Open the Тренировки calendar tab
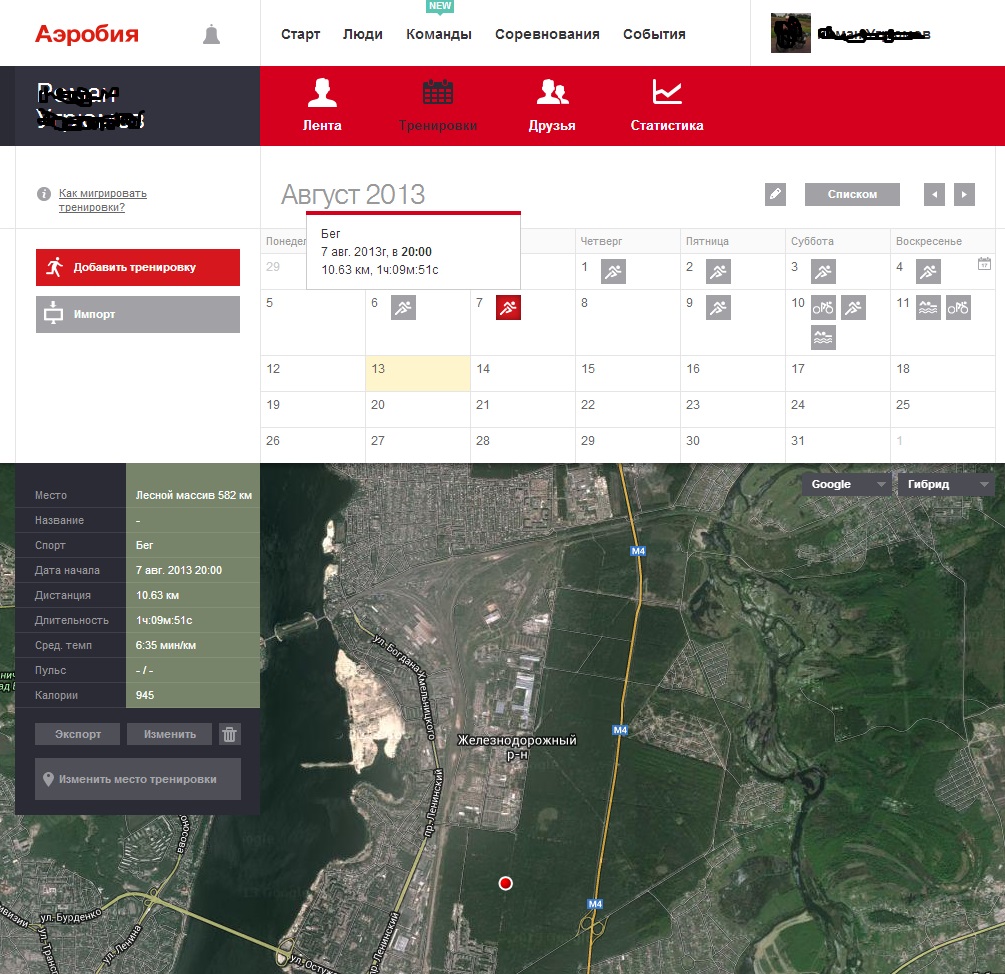This screenshot has height=974, width=1005. (438, 104)
